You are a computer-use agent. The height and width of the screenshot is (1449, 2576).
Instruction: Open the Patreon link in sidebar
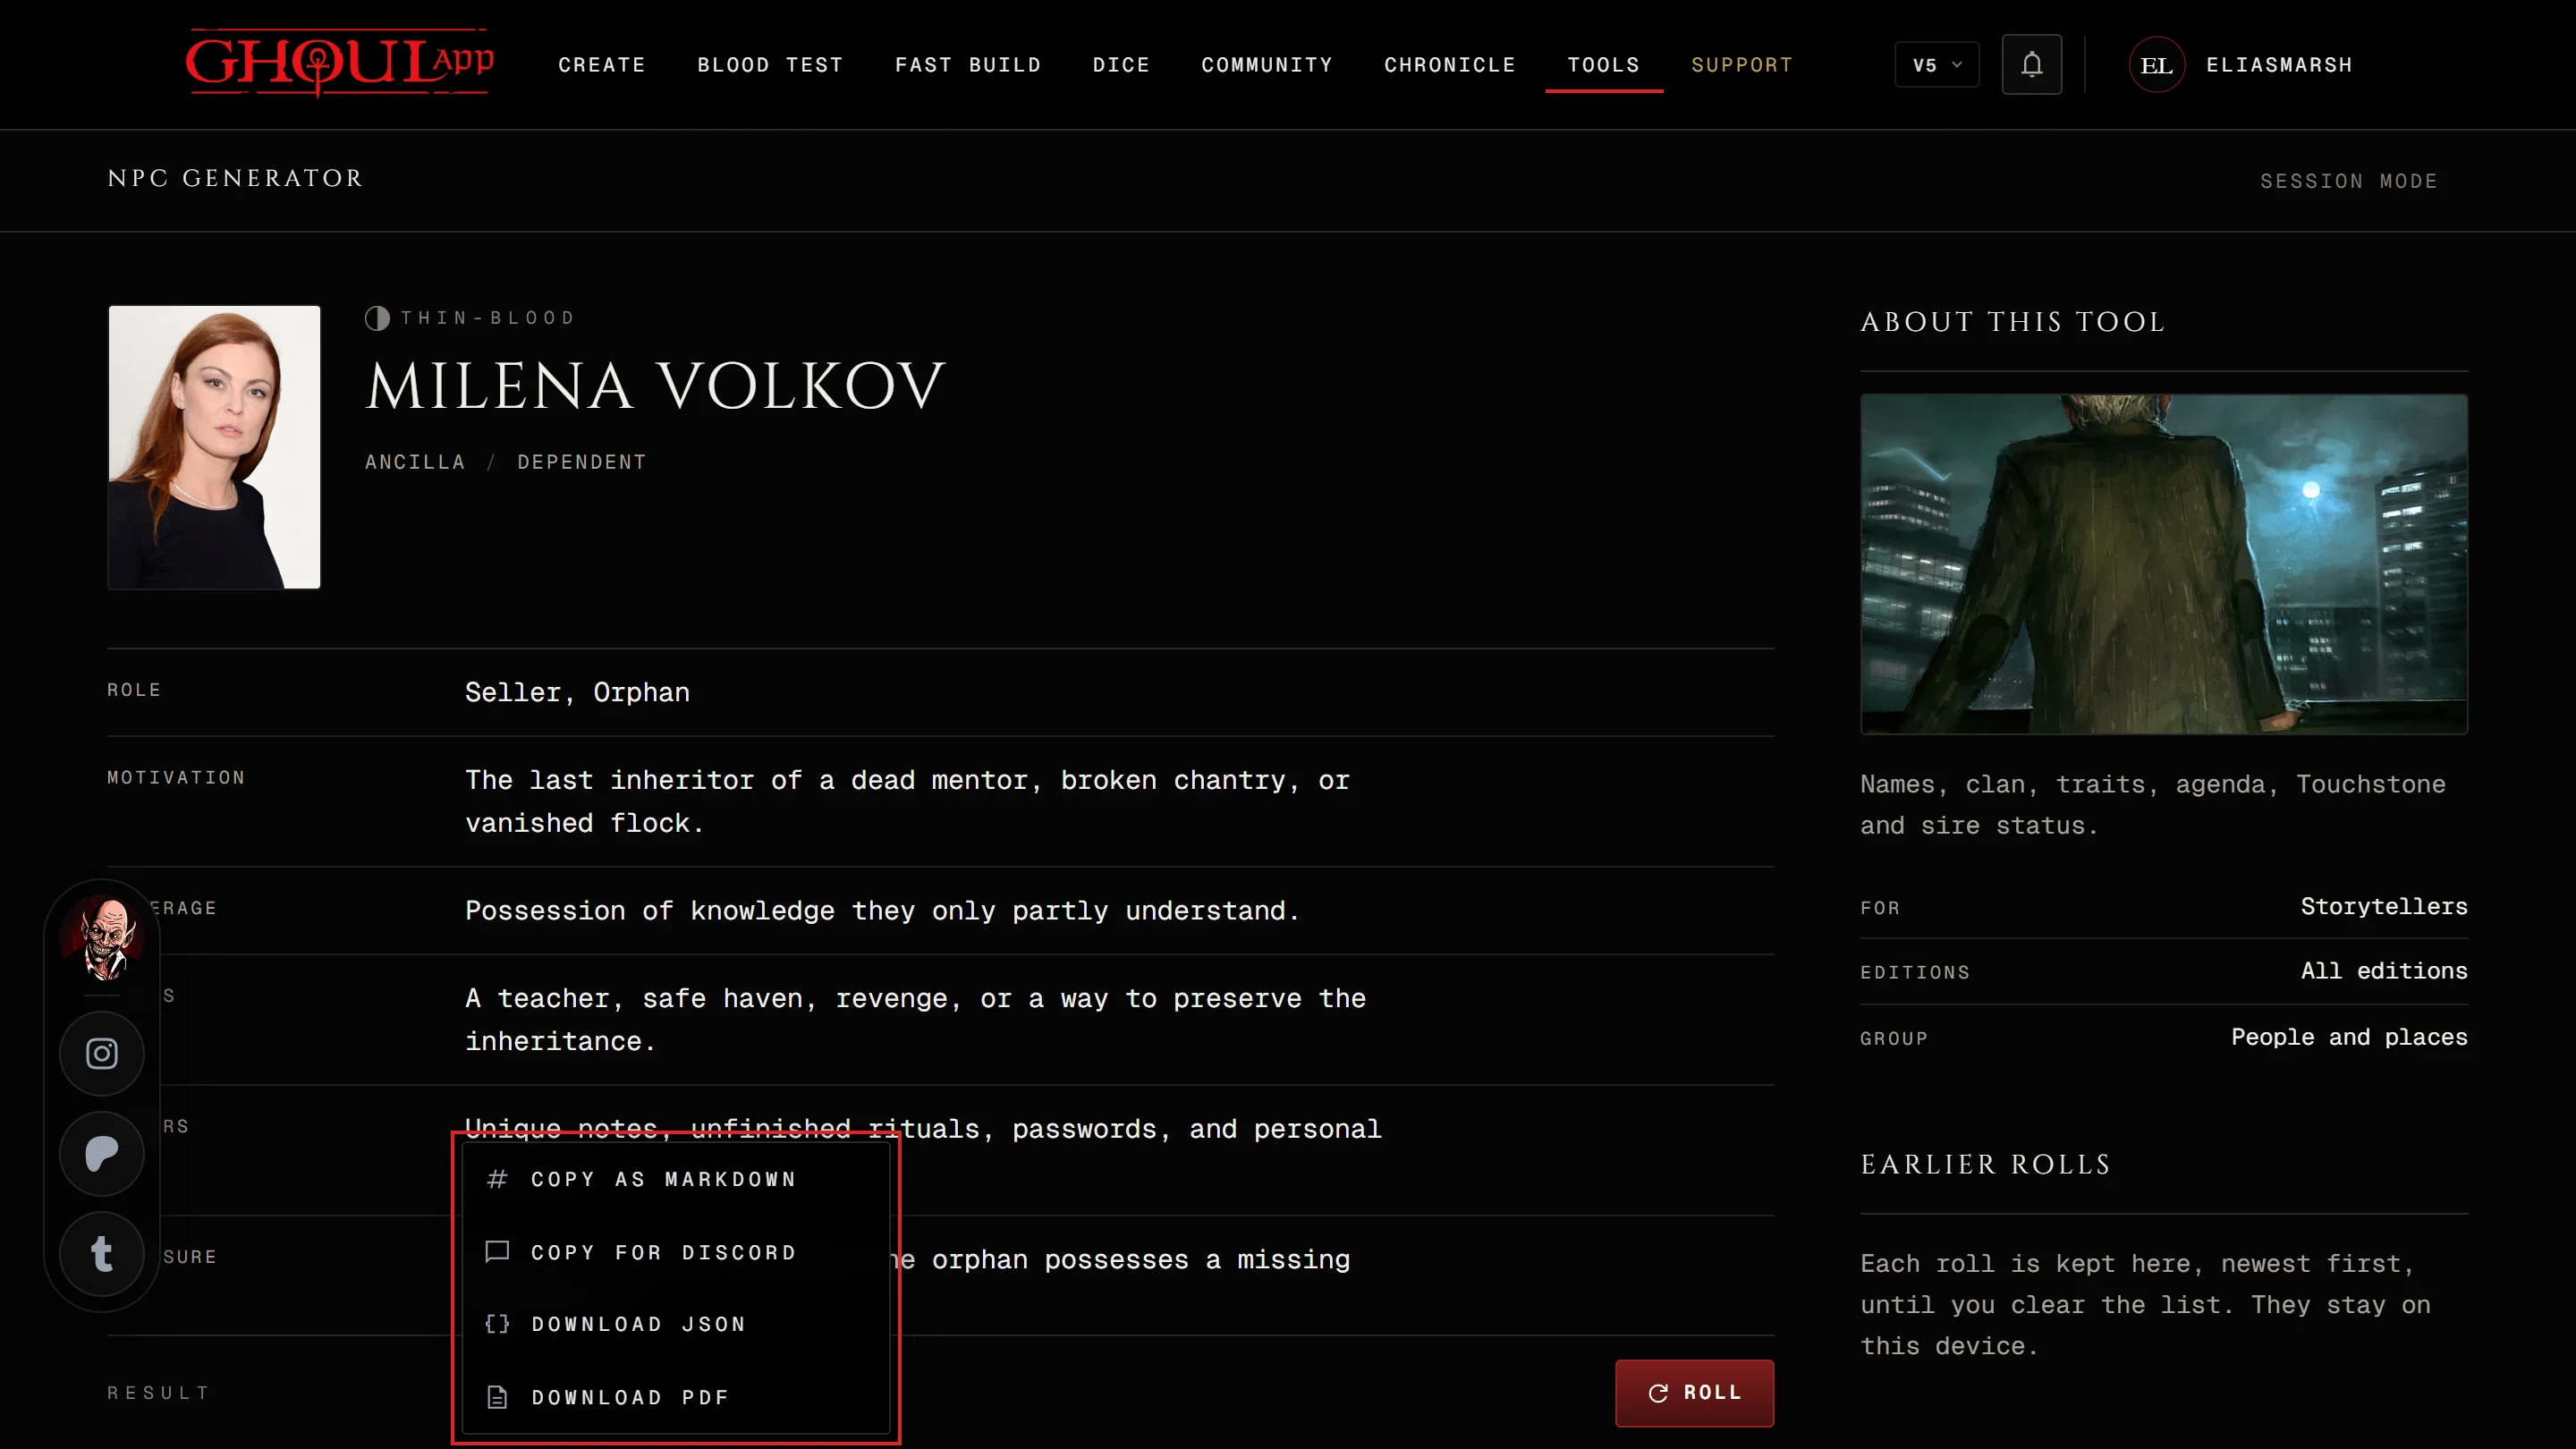[x=102, y=1153]
